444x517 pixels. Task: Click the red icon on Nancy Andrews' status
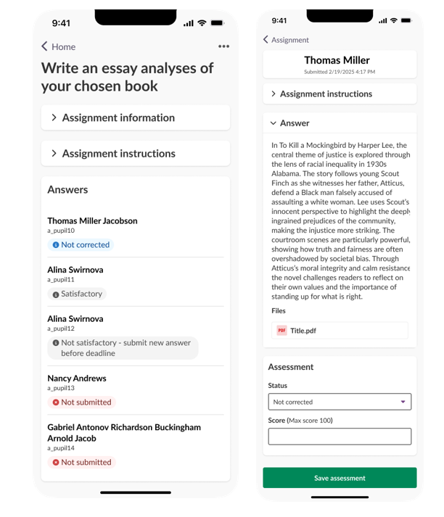(x=56, y=402)
